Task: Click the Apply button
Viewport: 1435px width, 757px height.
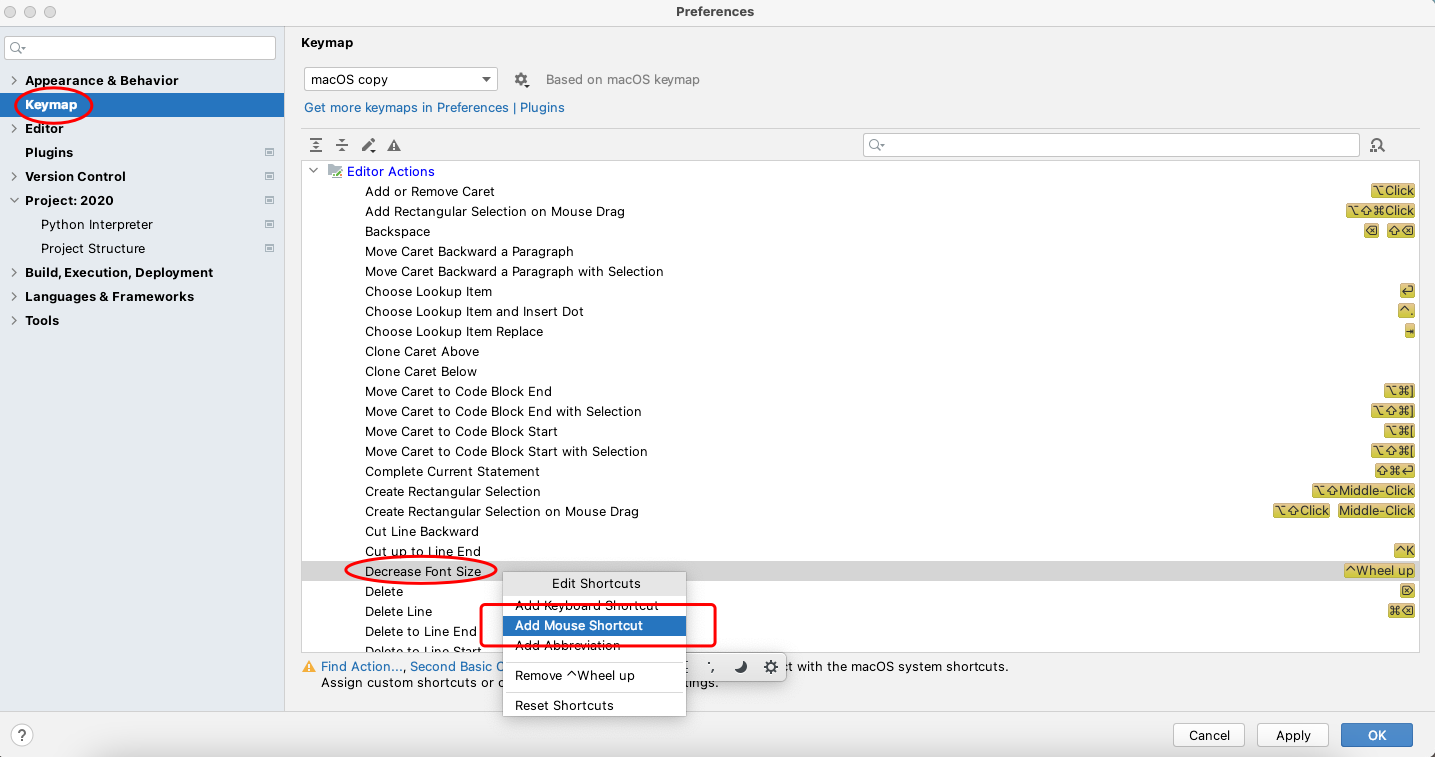Action: [1293, 735]
